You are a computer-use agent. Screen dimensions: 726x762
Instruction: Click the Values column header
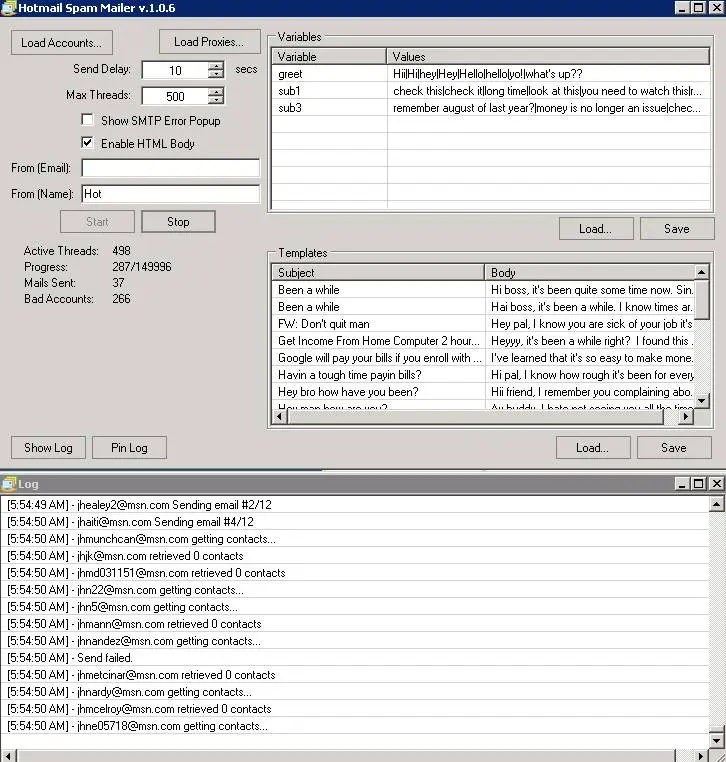pos(548,56)
